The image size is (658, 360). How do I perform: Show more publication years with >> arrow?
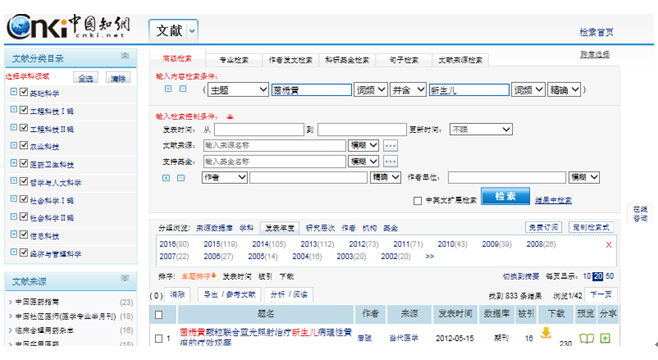pyautogui.click(x=430, y=256)
